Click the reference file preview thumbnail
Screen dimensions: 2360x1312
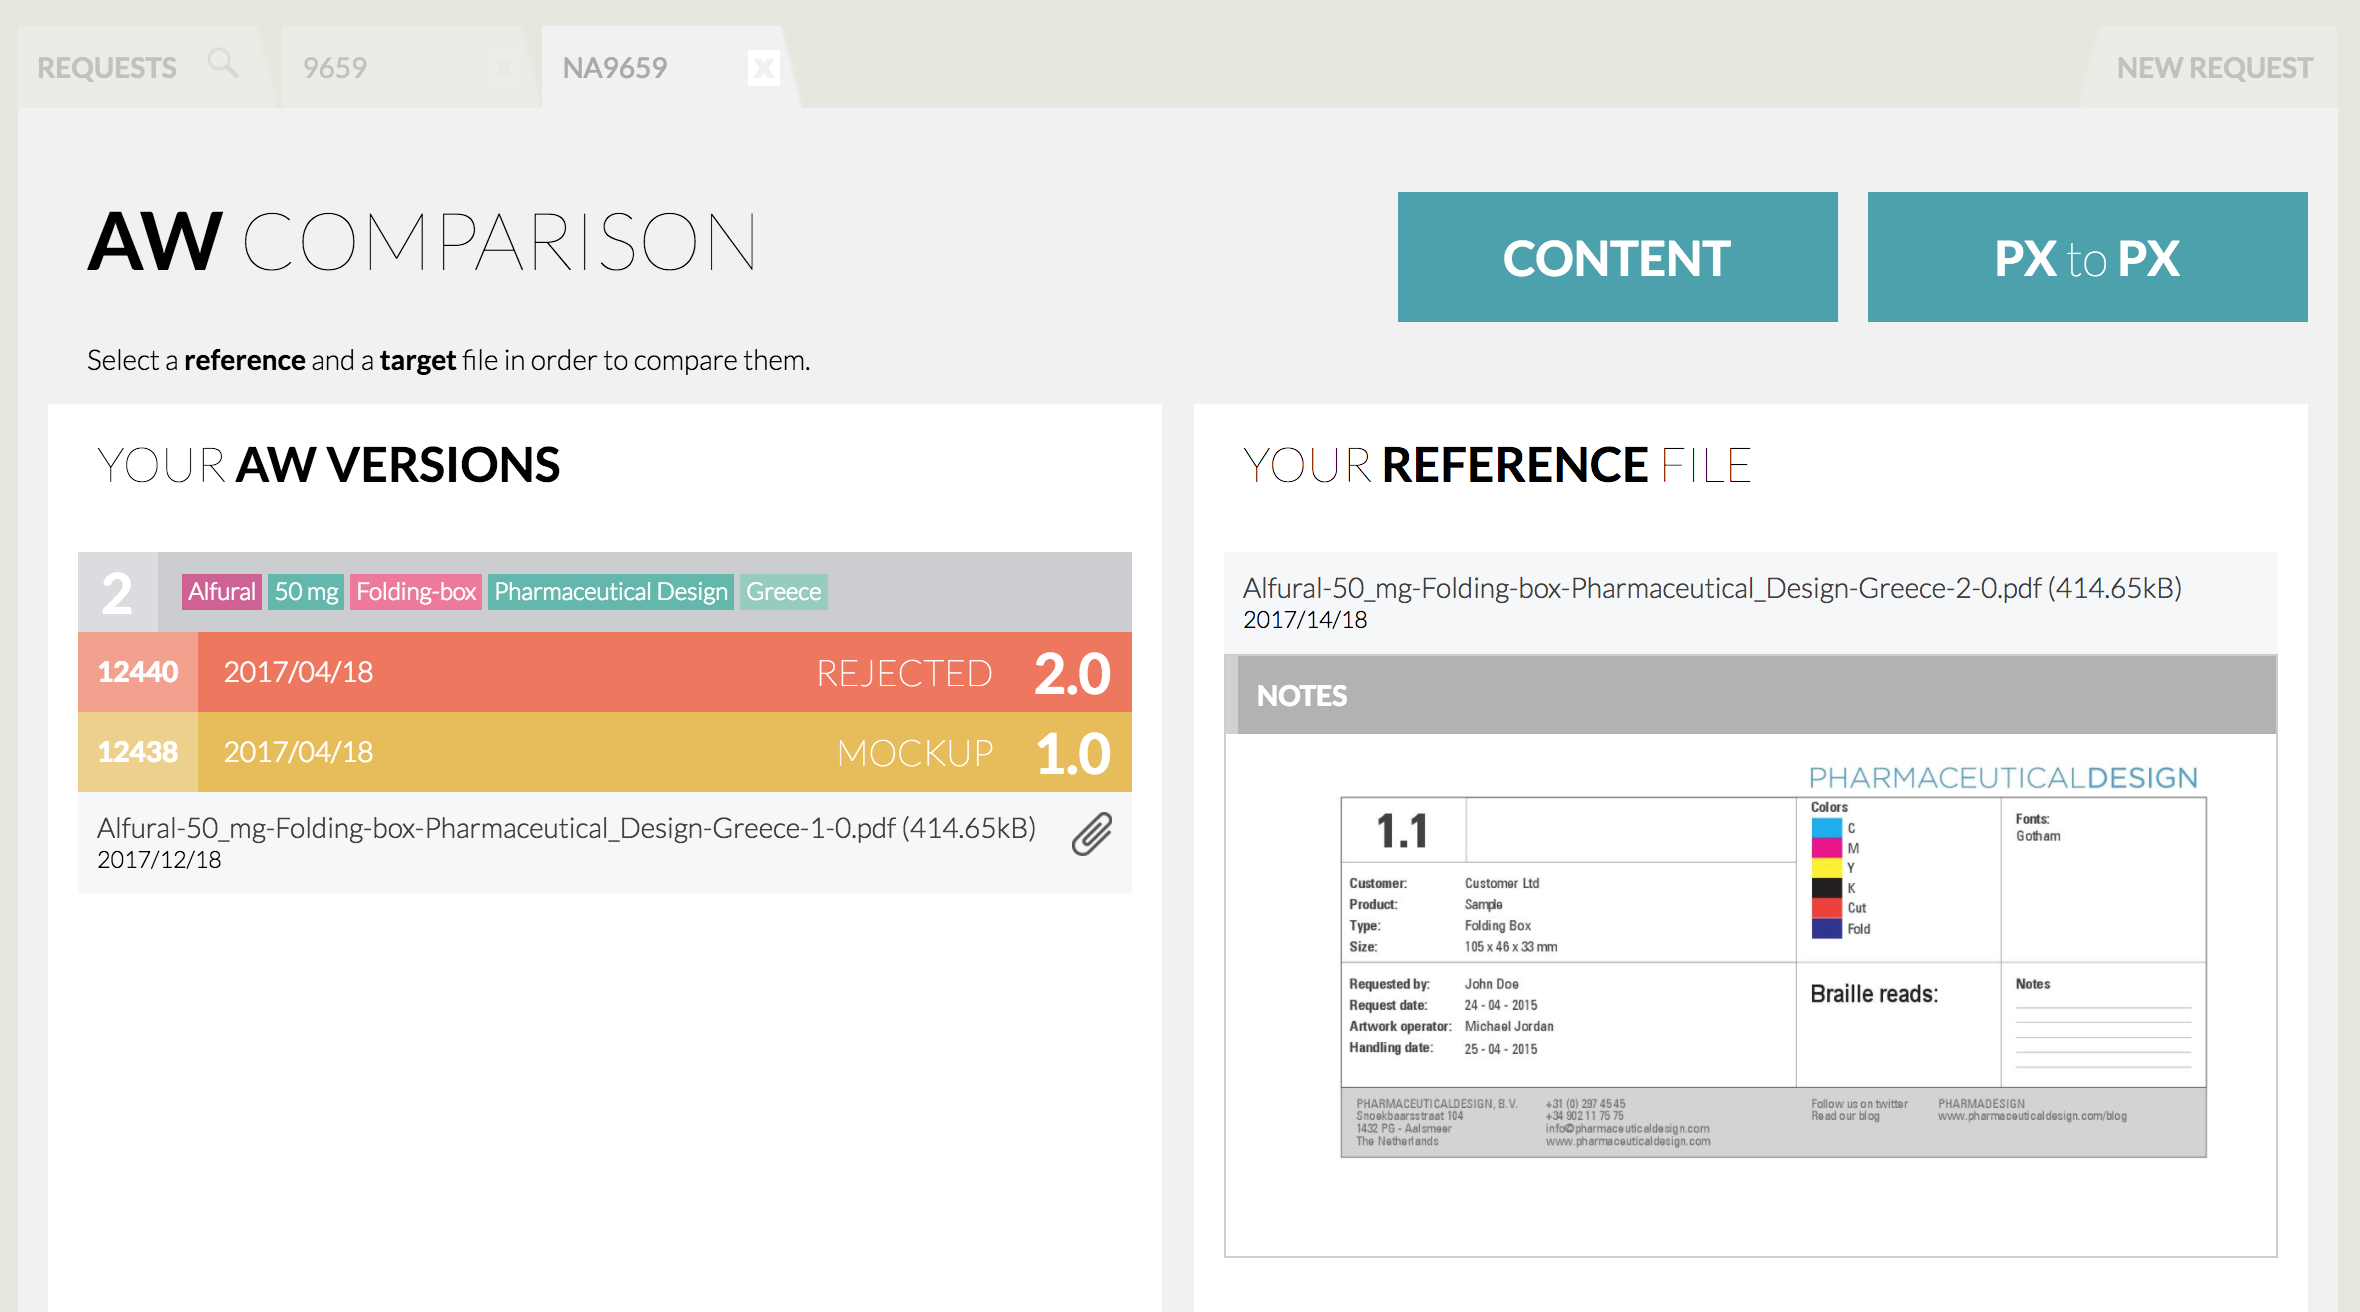tap(1772, 975)
